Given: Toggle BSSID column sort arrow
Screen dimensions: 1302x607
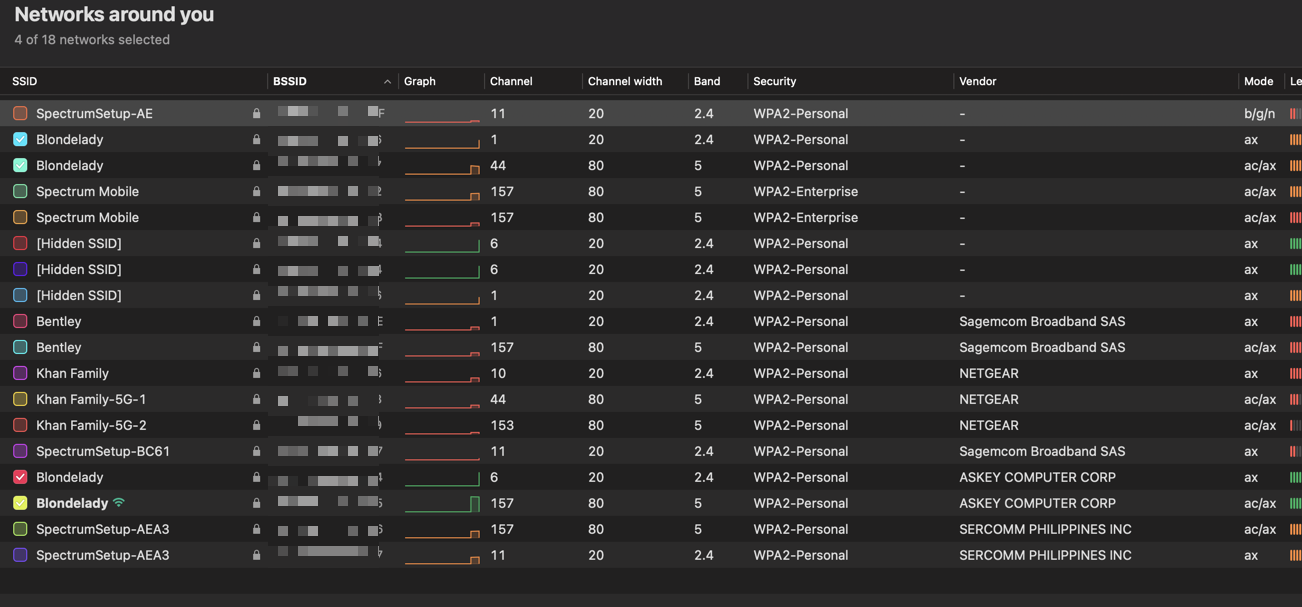Looking at the screenshot, I should [x=387, y=81].
